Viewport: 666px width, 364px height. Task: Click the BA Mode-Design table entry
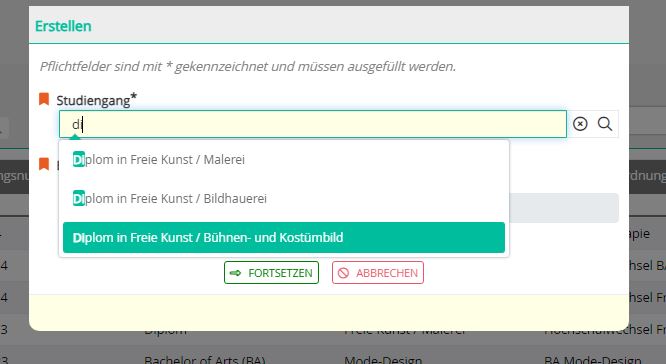(593, 360)
